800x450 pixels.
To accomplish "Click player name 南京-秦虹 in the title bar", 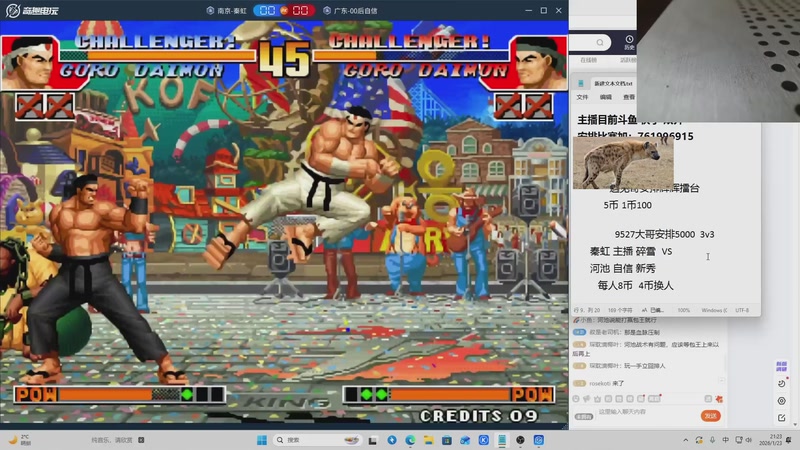I will tap(232, 10).
